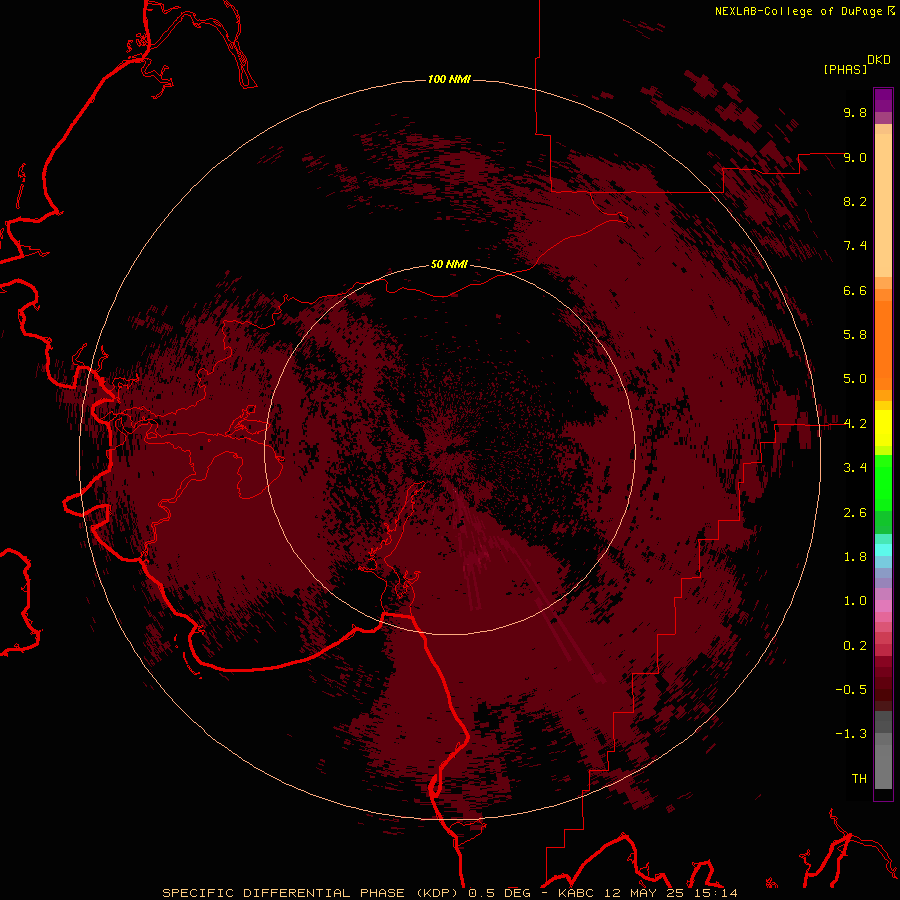Viewport: 900px width, 900px height.
Task: Click the cyan segment of the color scale
Action: click(x=883, y=550)
